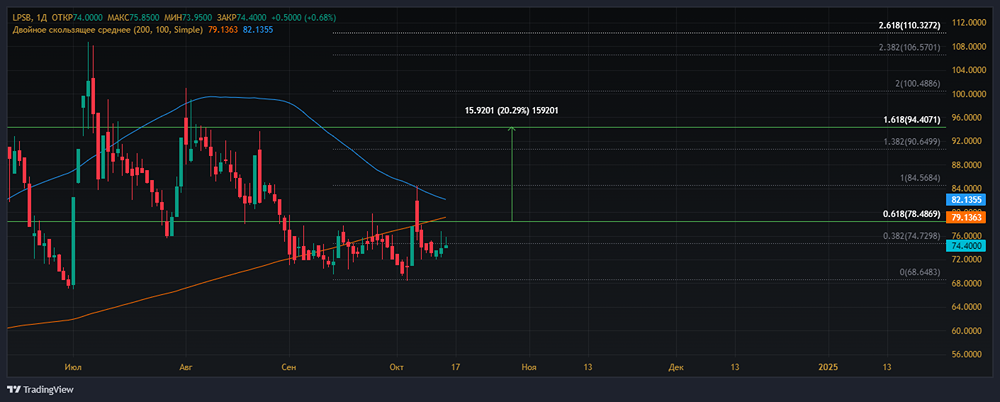Select Fibonacci level label 1.618(94.4071)
Image resolution: width=1000 pixels, height=402 pixels.
pyautogui.click(x=911, y=120)
